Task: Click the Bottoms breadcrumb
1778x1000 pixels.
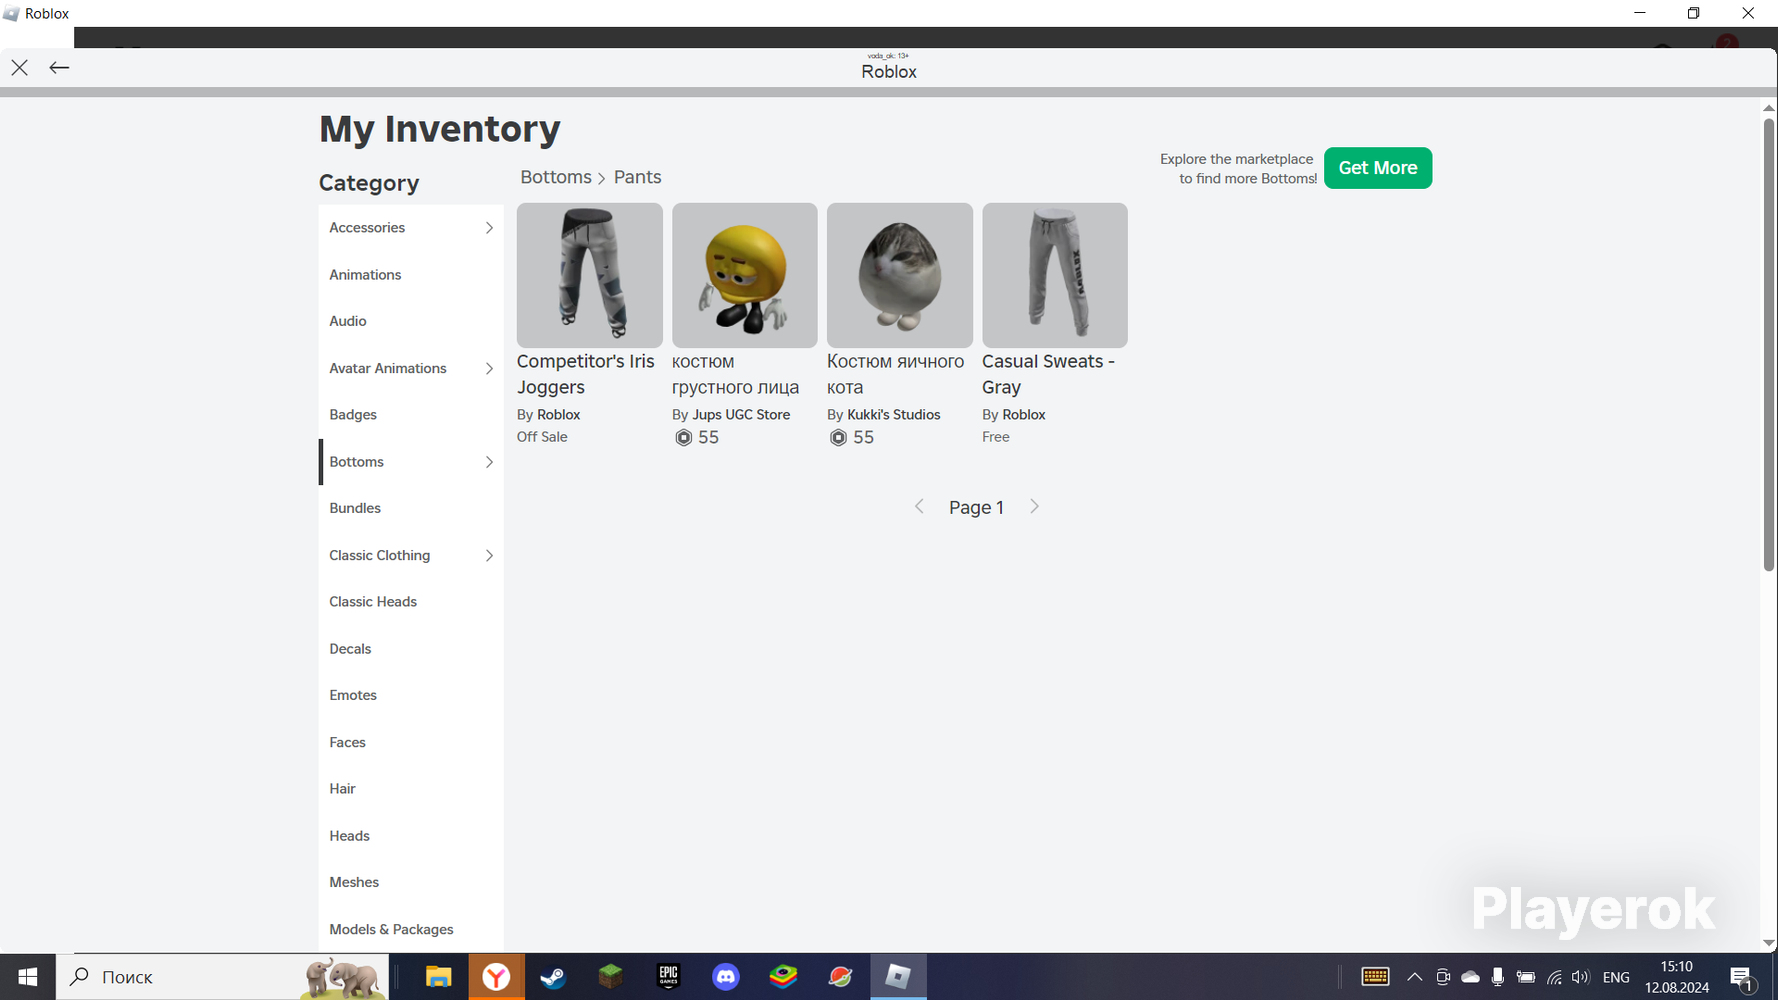Action: 556,177
